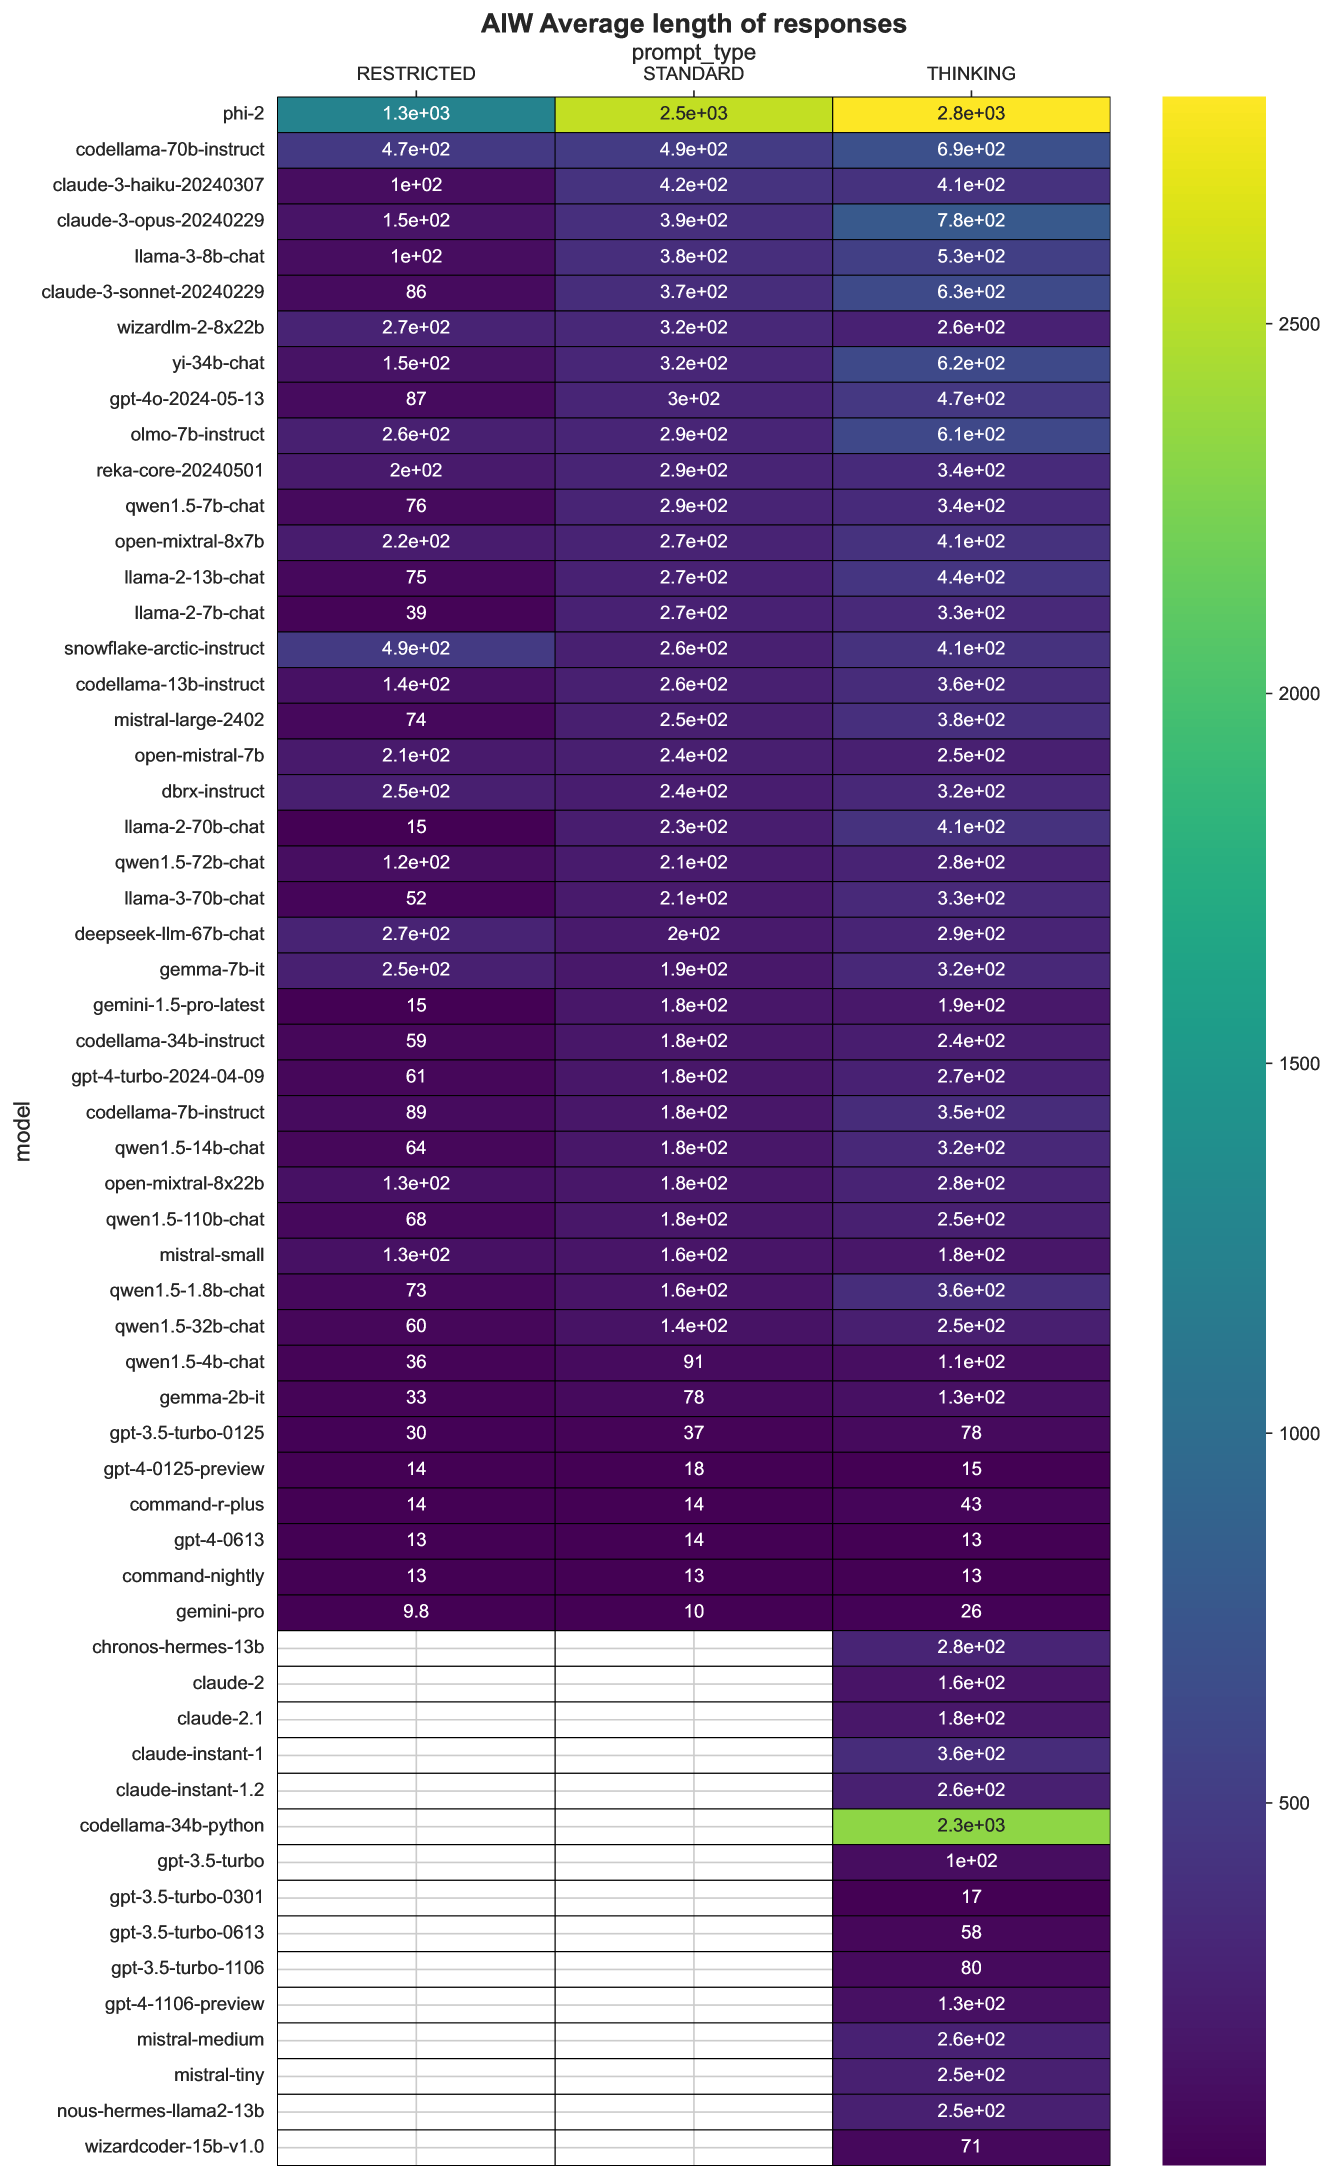
Task: Click the 'prompt_type' axis label
Action: click(x=693, y=52)
